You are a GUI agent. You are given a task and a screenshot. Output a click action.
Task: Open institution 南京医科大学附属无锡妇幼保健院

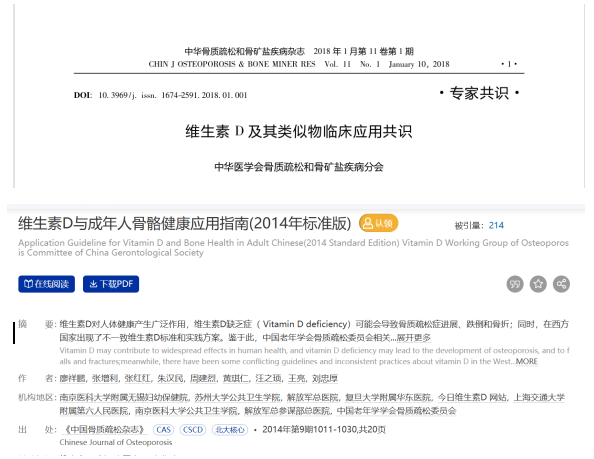coord(124,397)
